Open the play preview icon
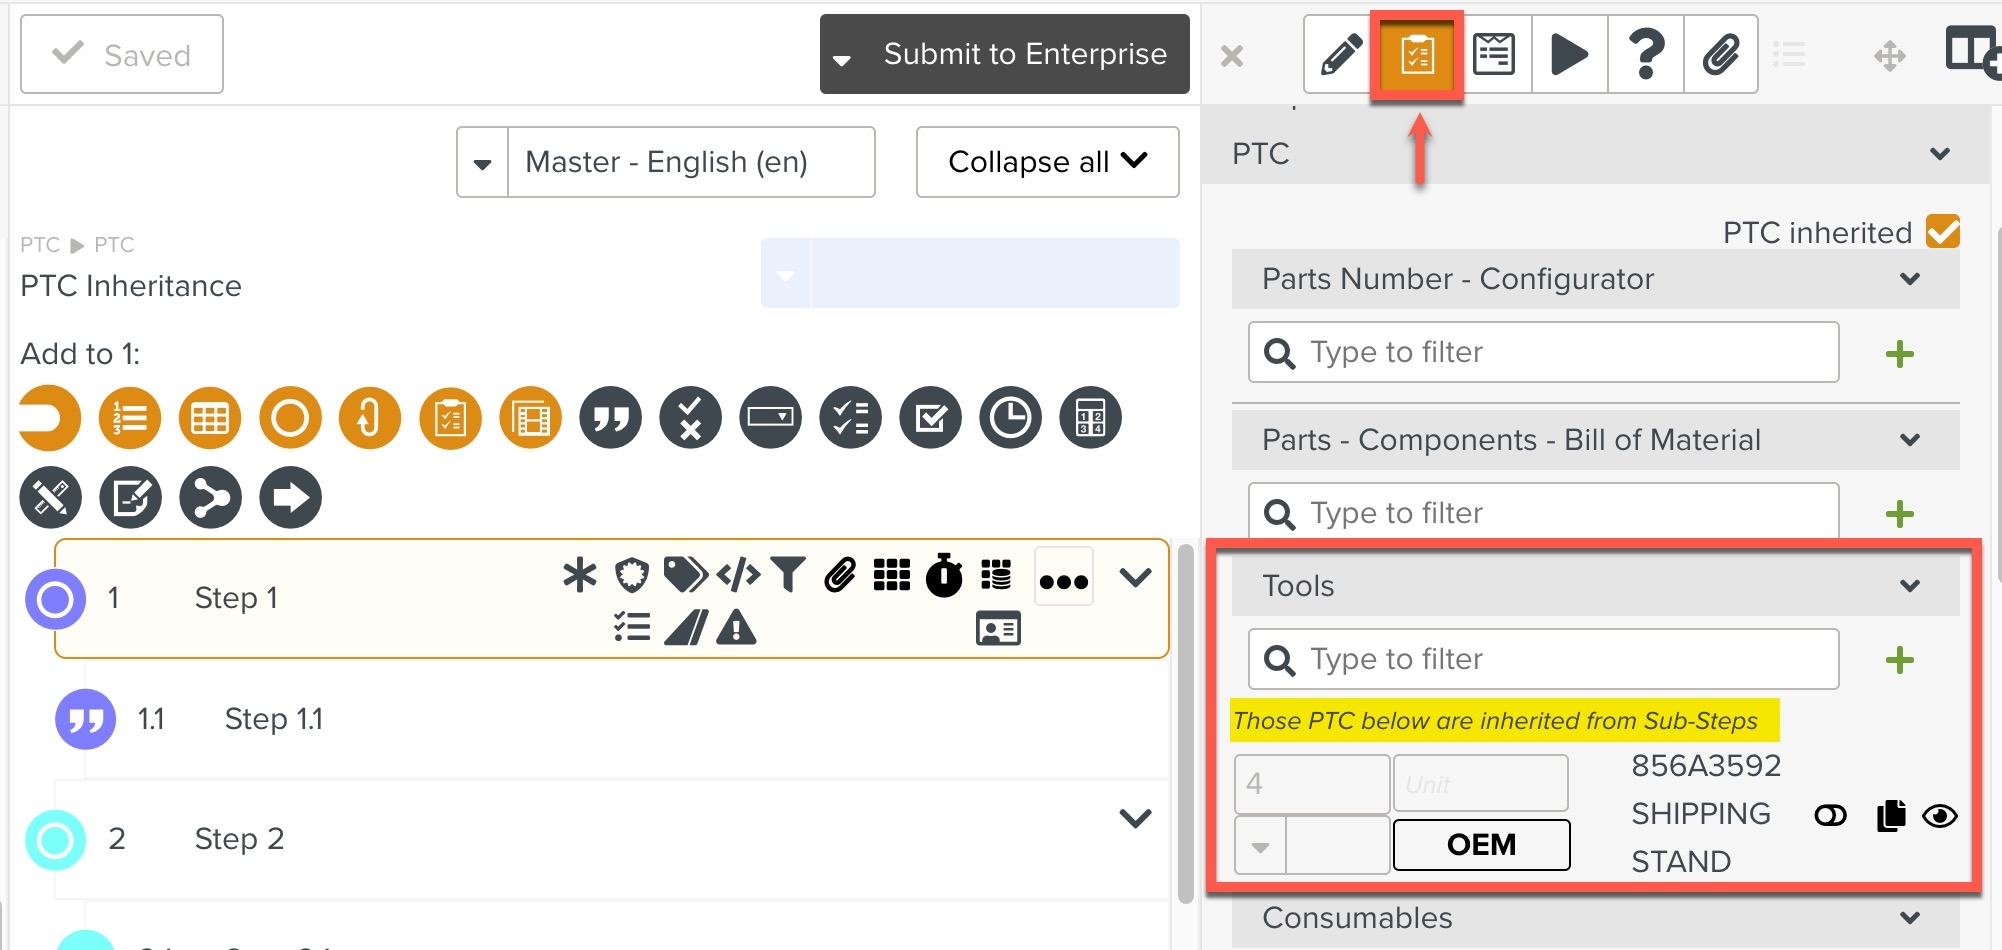 tap(1569, 54)
